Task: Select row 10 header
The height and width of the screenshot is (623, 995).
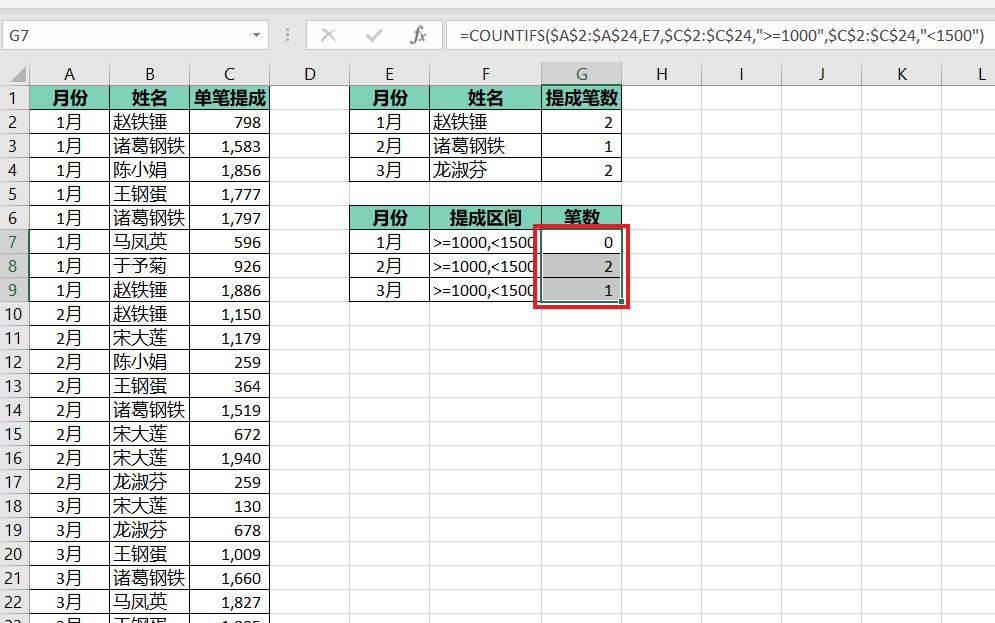Action: coord(15,314)
